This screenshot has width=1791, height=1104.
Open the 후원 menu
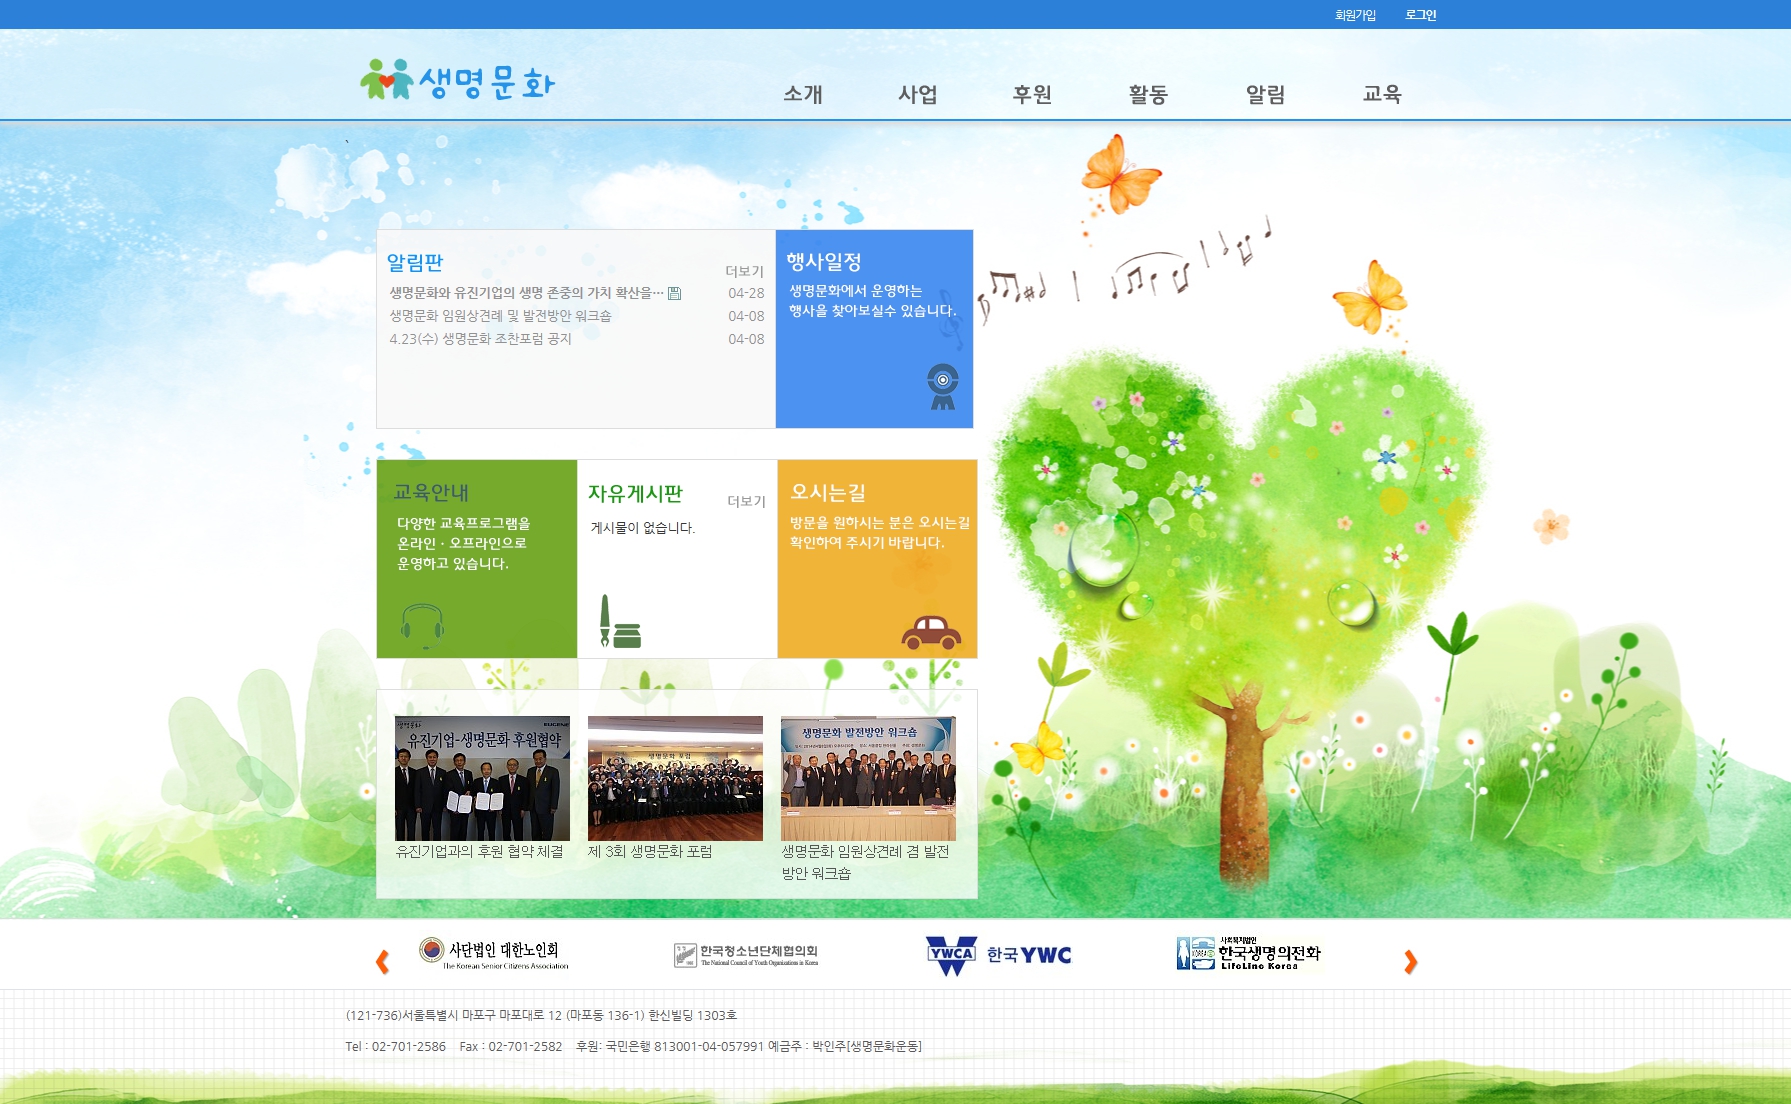(x=1032, y=94)
